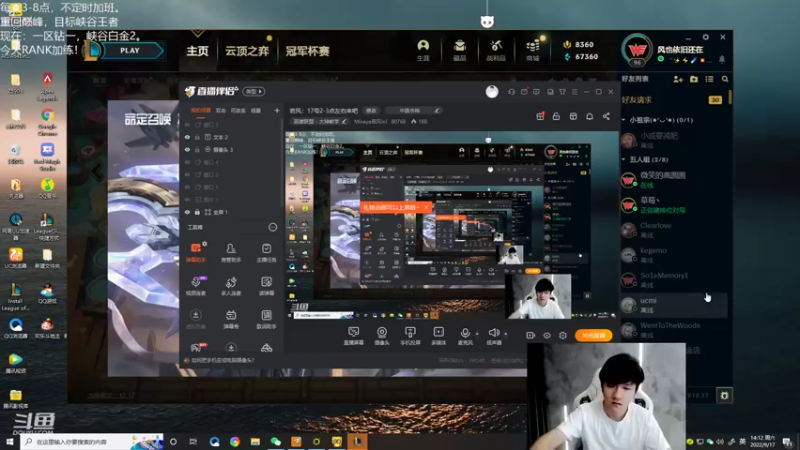Click the new friend folder icon
The width and height of the screenshot is (800, 450).
click(694, 79)
